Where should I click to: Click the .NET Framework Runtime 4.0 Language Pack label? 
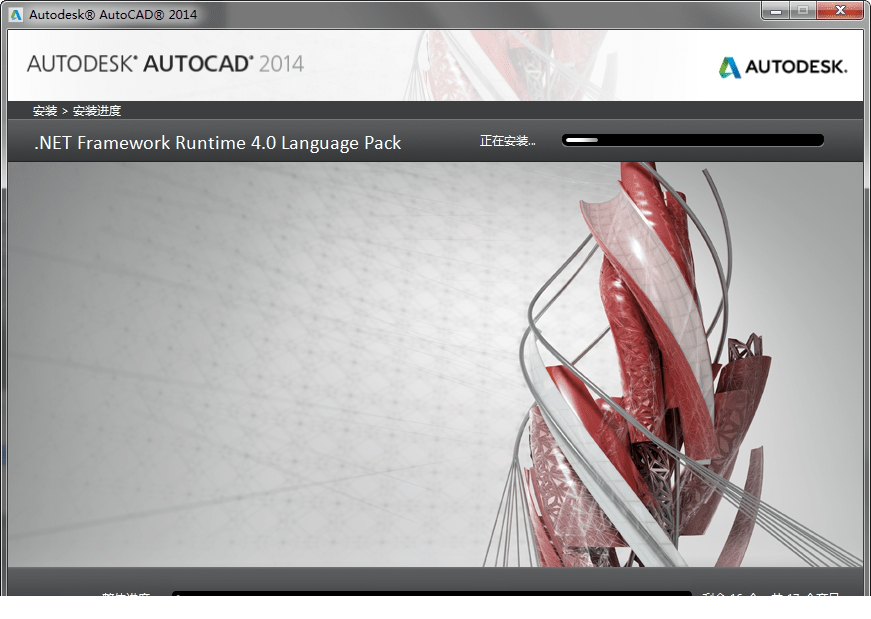218,143
